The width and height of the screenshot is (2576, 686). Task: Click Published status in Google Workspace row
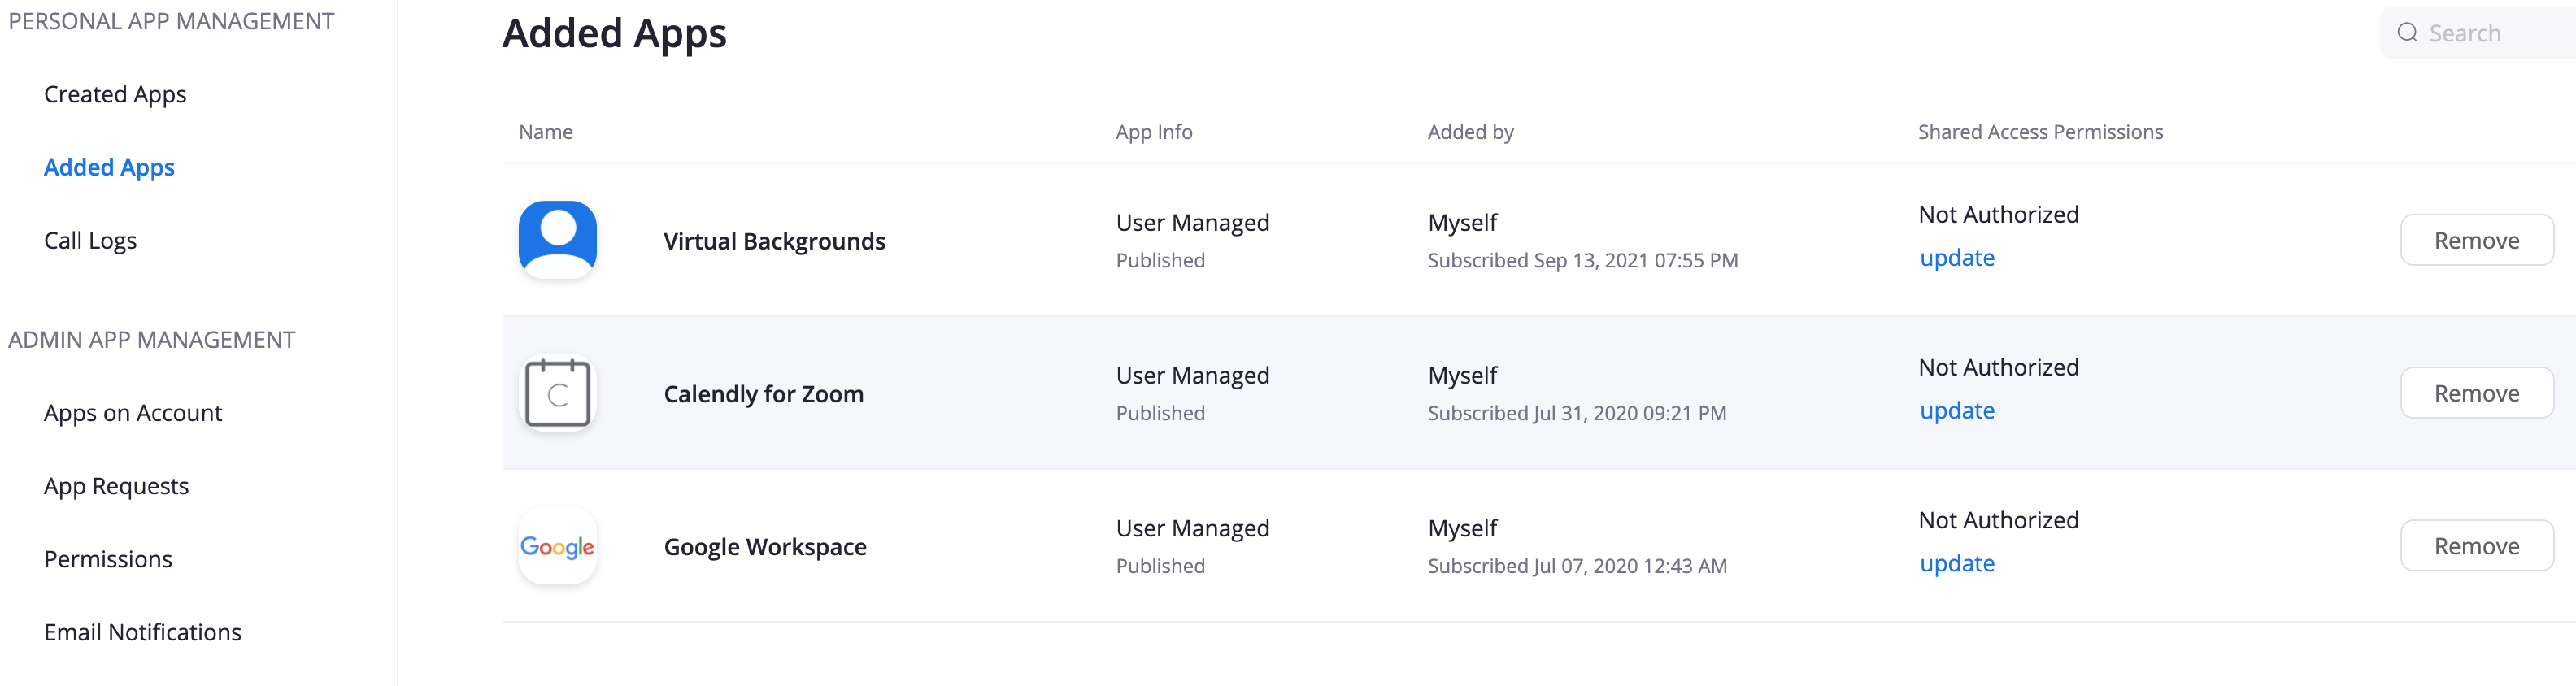1160,566
